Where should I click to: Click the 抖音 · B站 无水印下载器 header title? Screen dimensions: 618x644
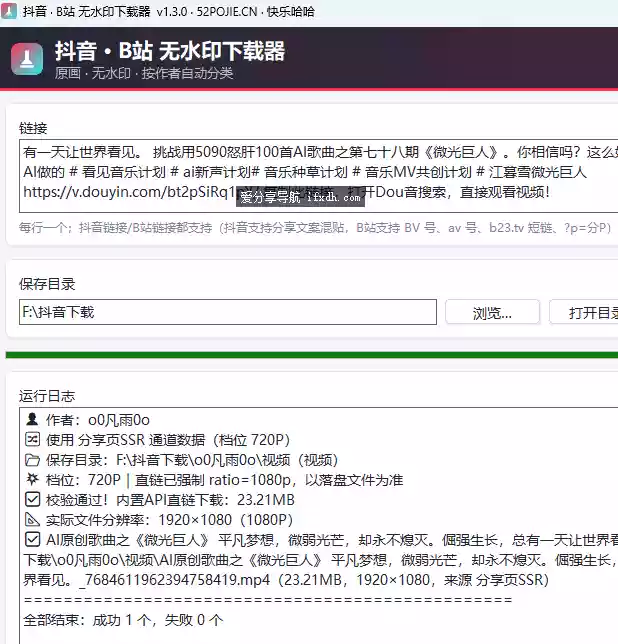[x=170, y=51]
